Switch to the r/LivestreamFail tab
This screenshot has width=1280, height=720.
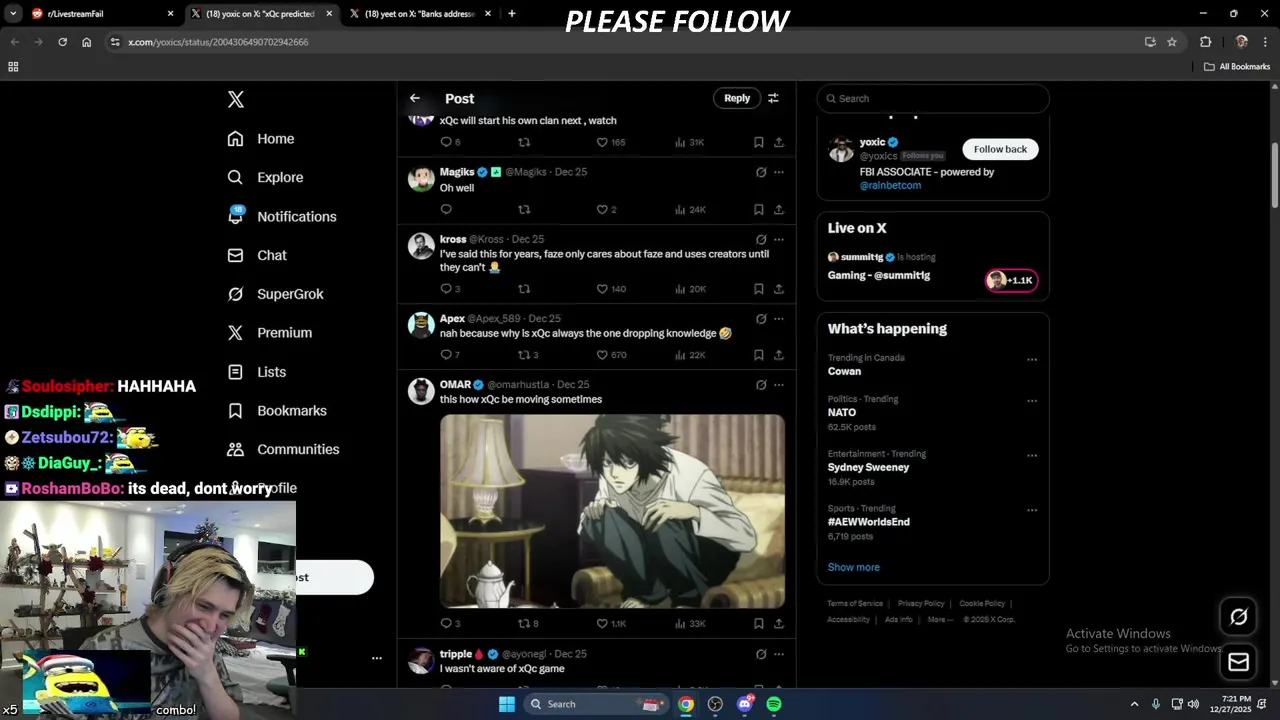100,14
